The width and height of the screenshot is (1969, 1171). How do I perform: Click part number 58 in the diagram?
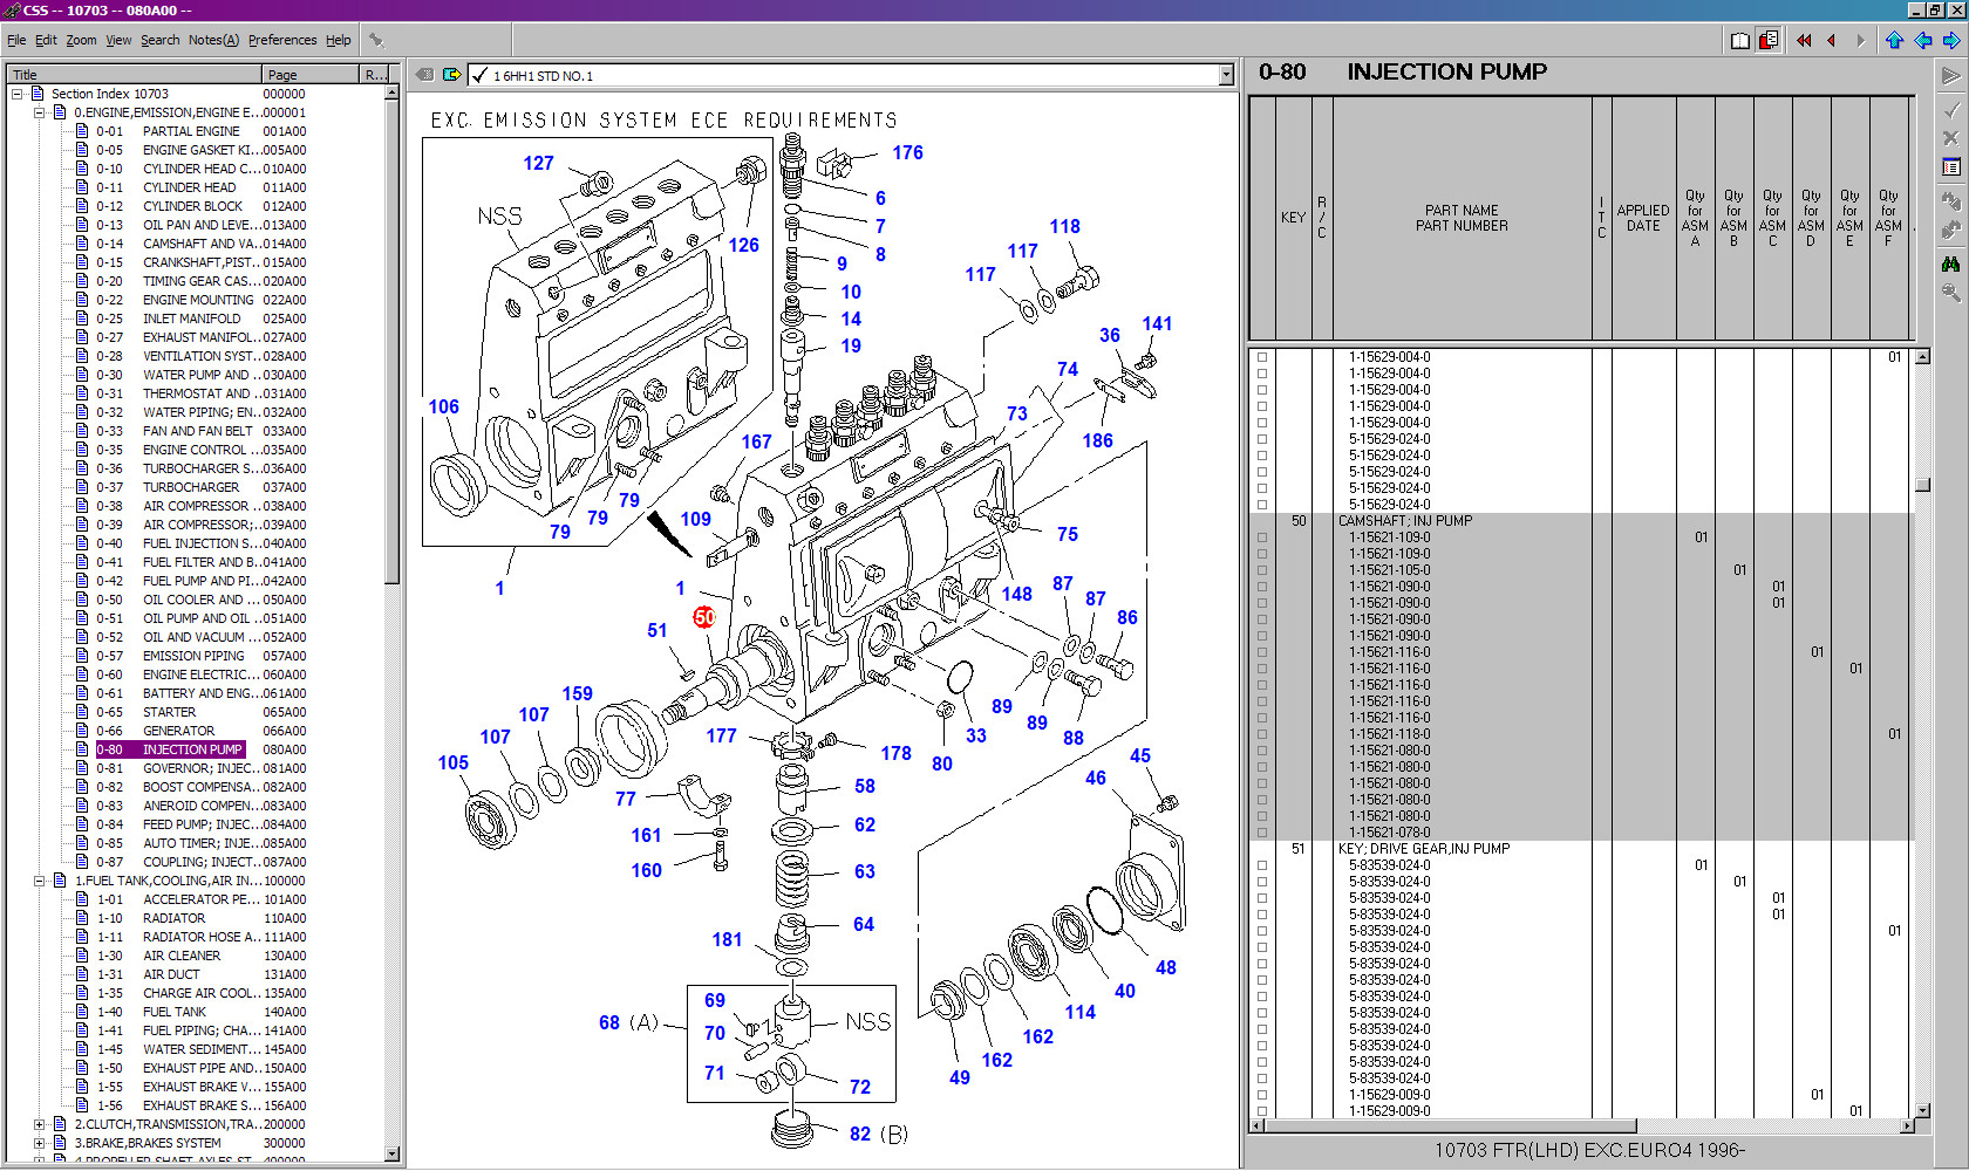864,786
